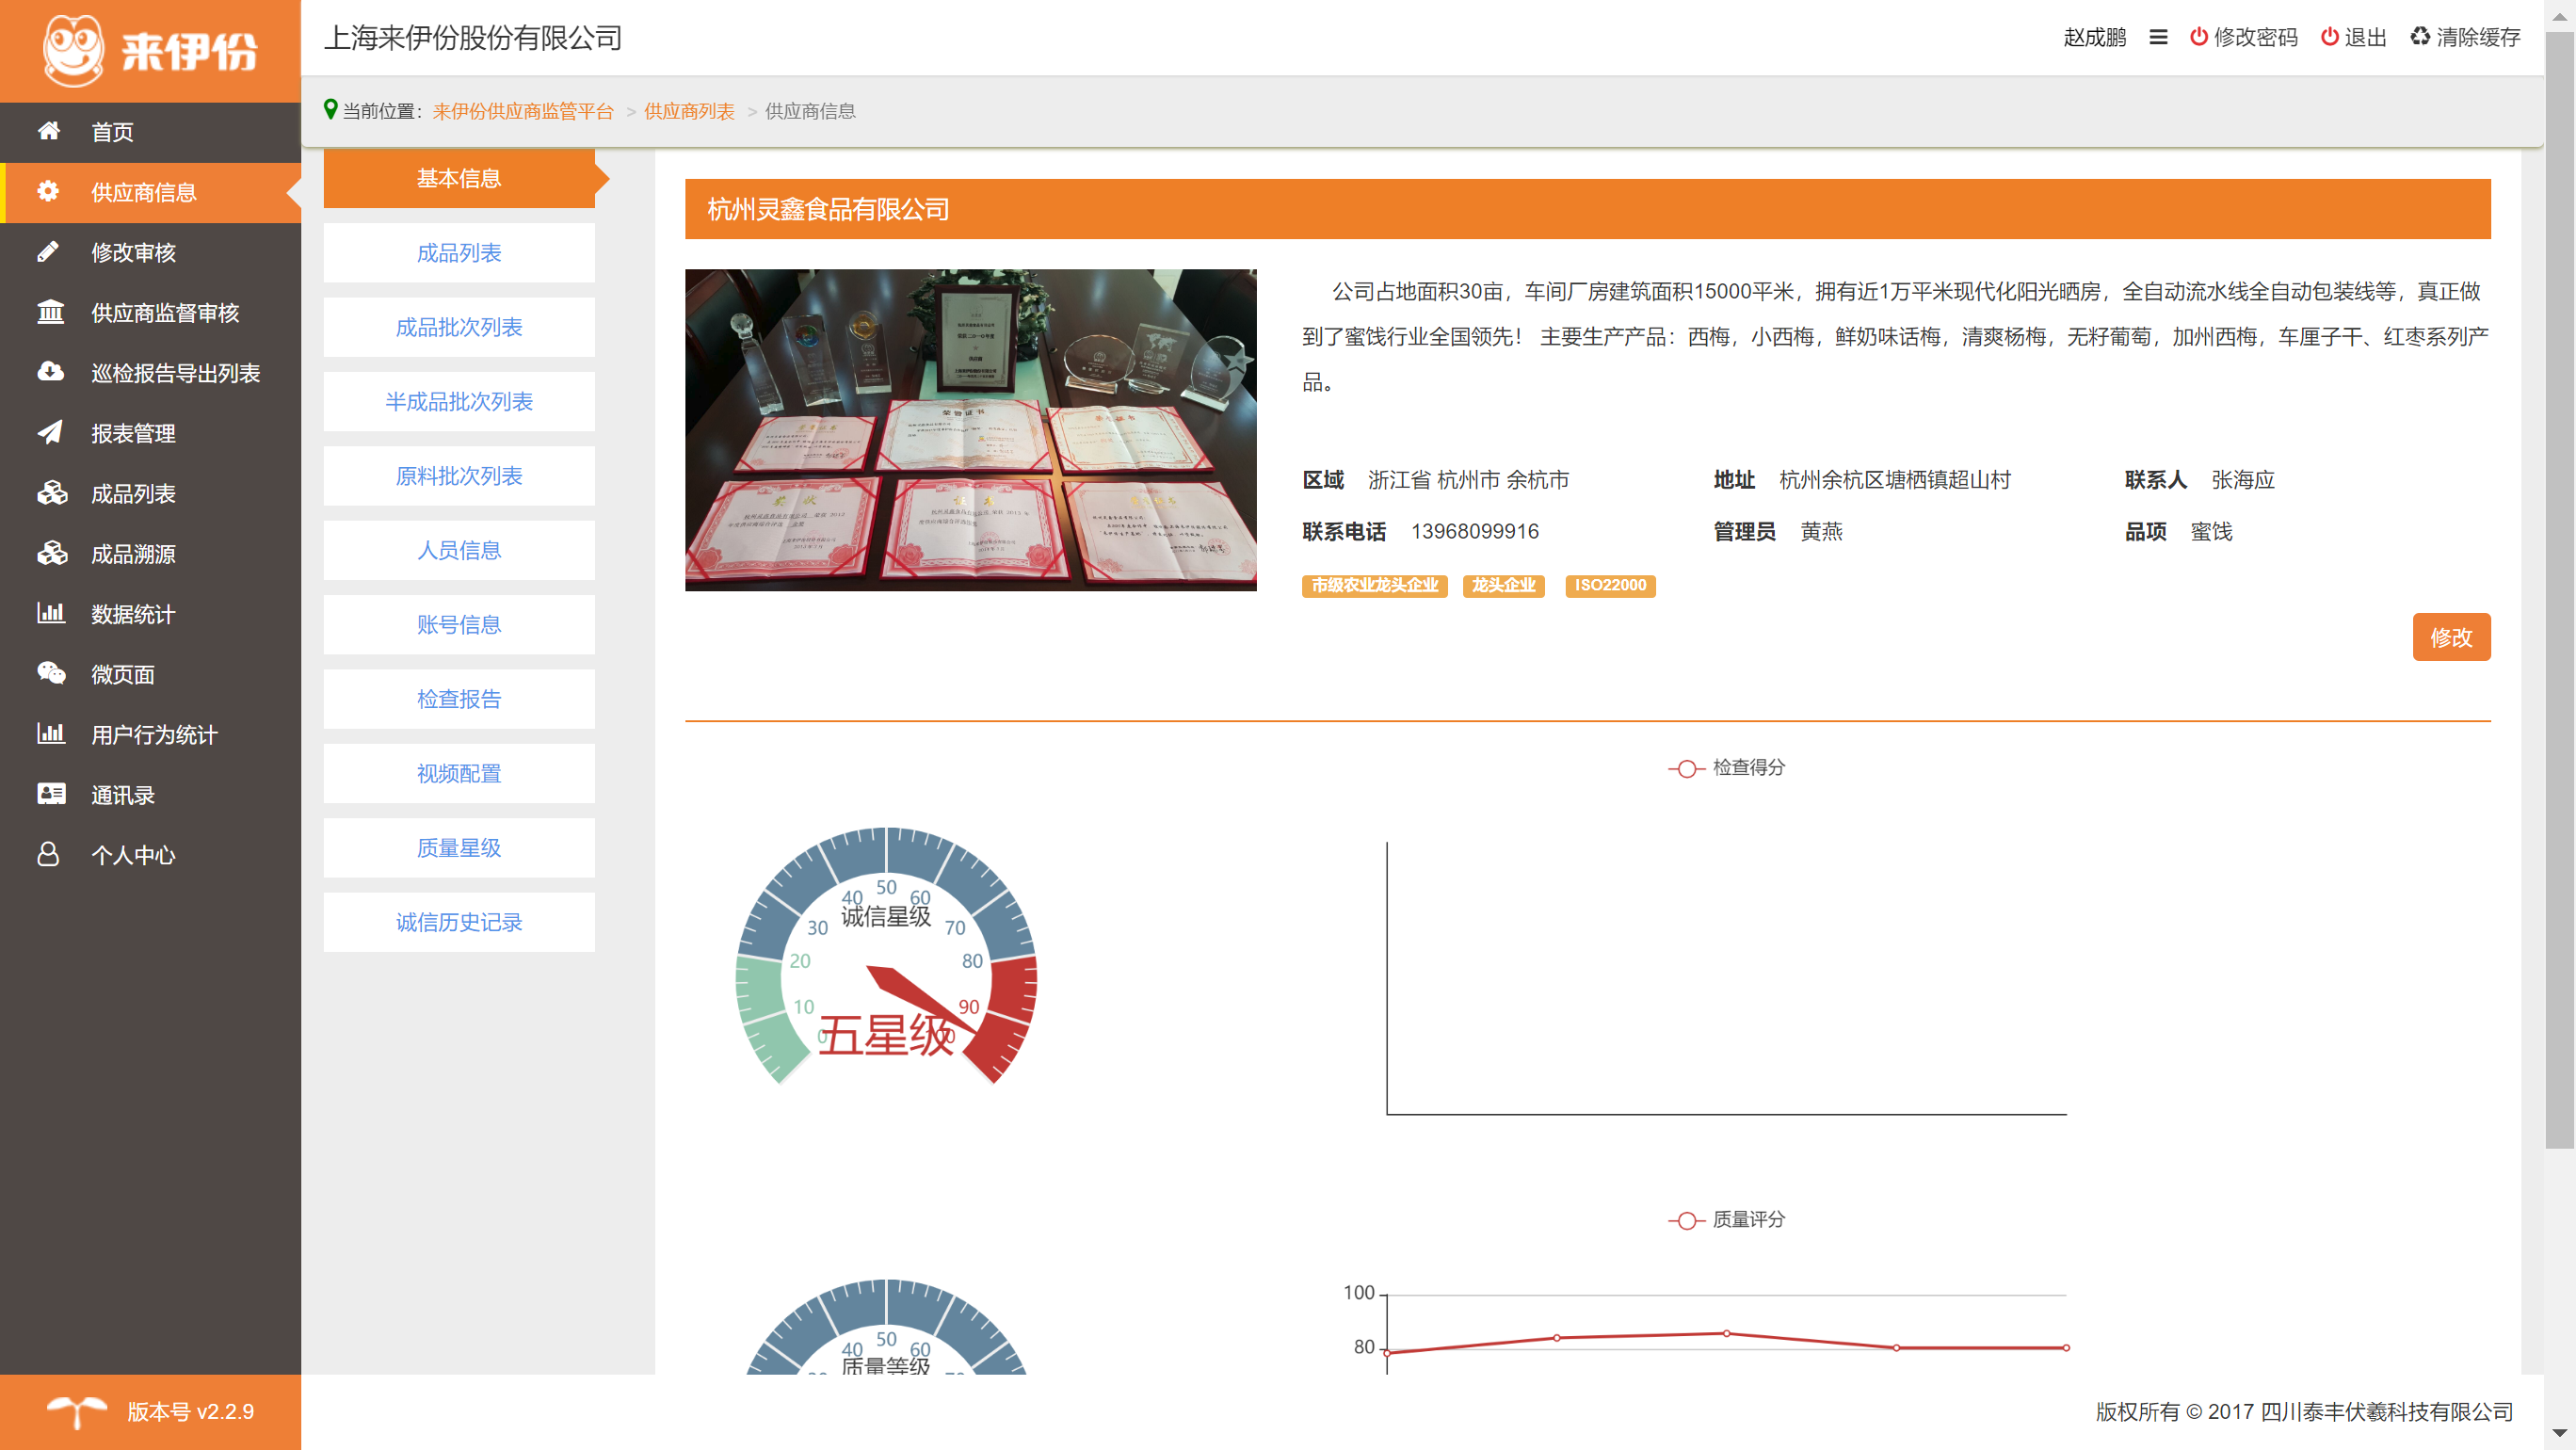Click the bank icon for 供应商监督审核
This screenshot has width=2576, height=1450.
coord(50,312)
